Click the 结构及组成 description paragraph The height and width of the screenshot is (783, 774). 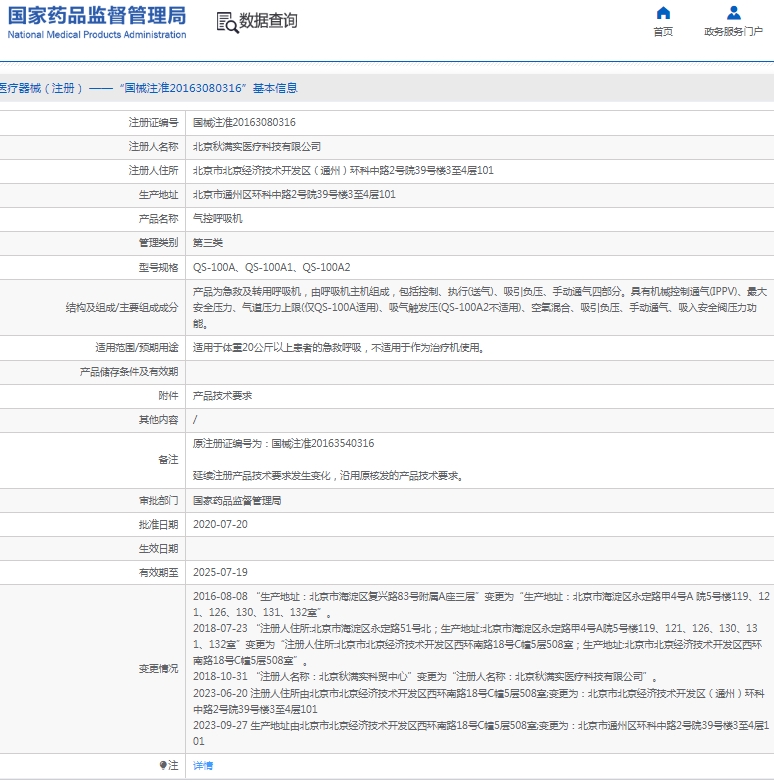coord(479,307)
